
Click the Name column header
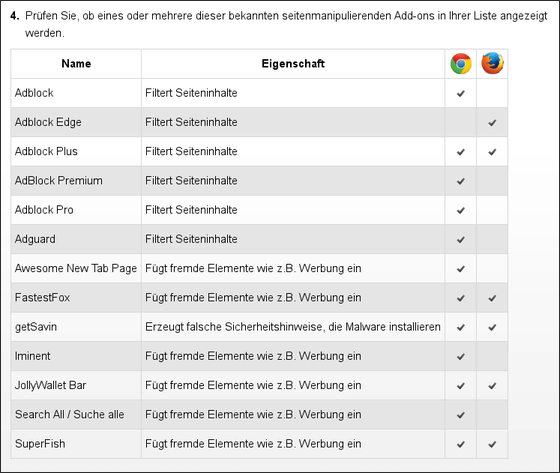tap(76, 64)
